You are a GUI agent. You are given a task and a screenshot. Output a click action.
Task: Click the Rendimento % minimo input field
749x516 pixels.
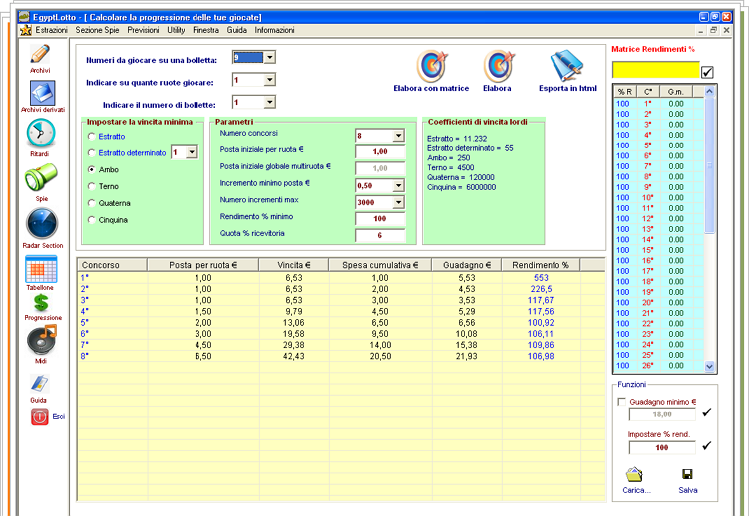(x=380, y=218)
